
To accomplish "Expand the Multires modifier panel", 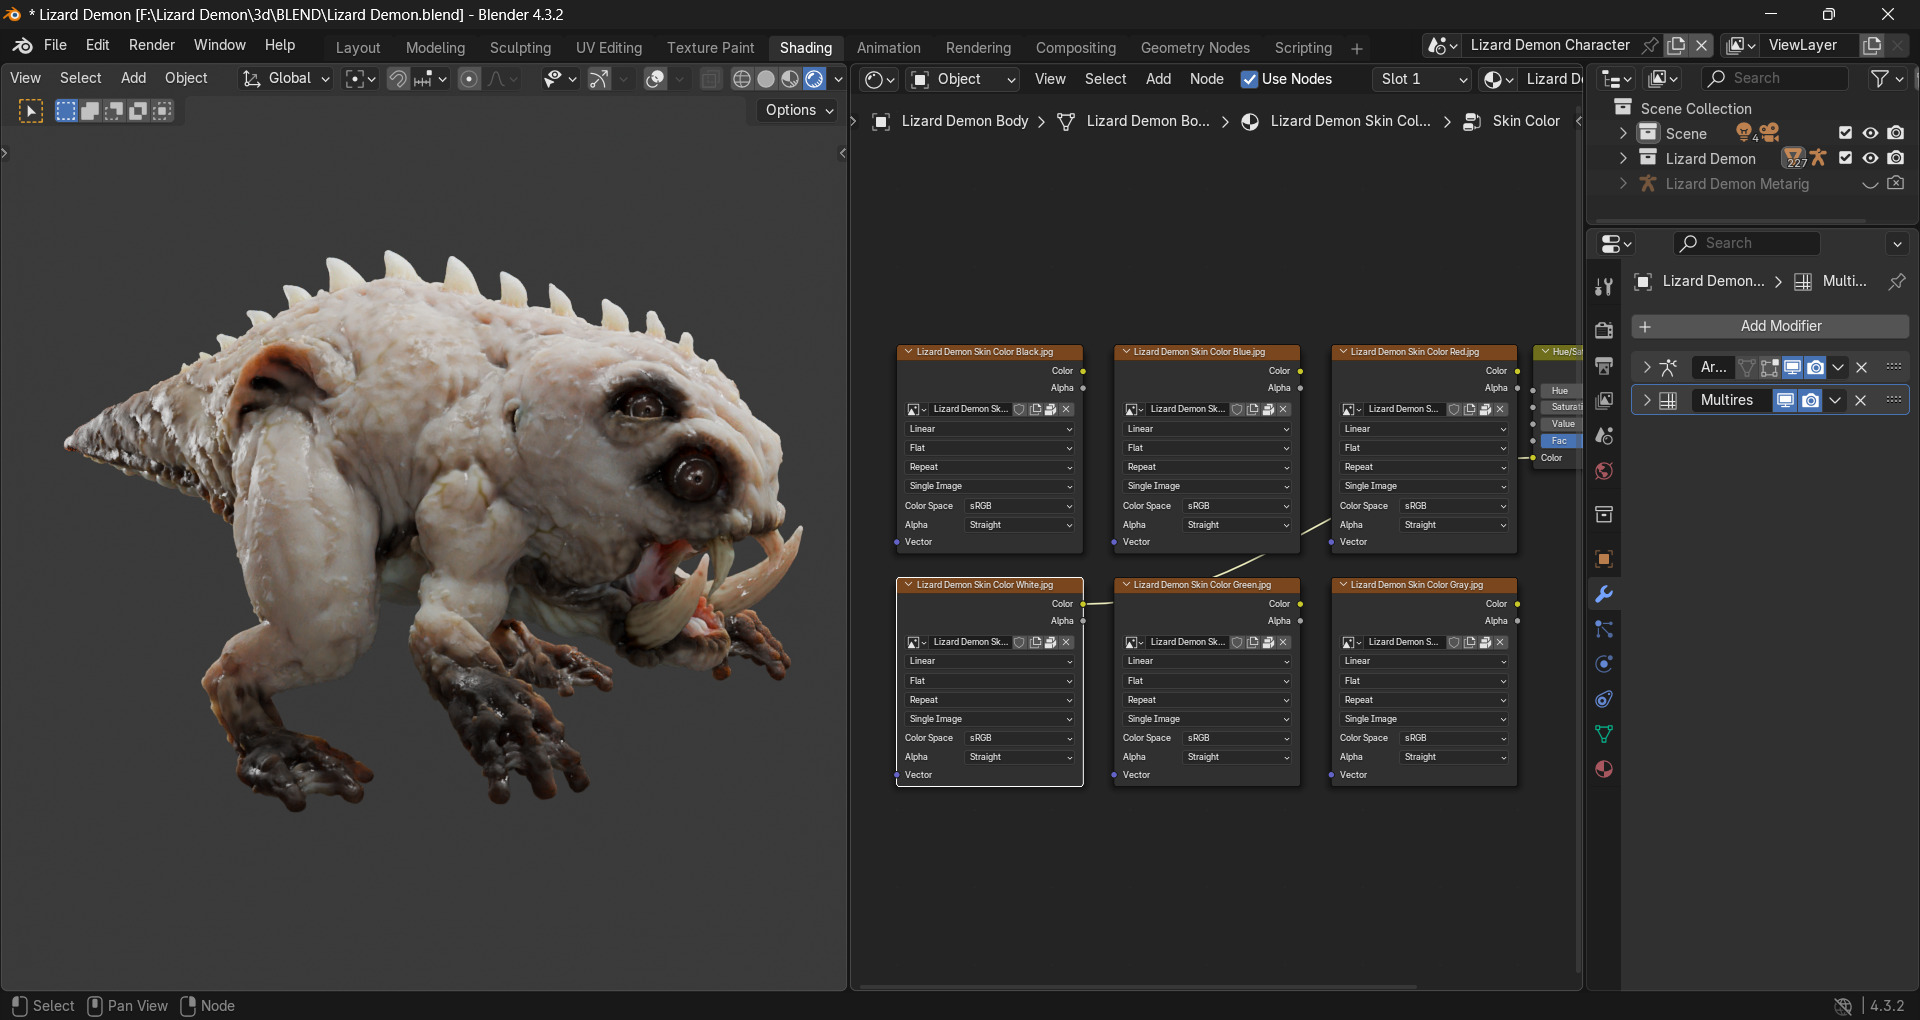I will [x=1647, y=400].
